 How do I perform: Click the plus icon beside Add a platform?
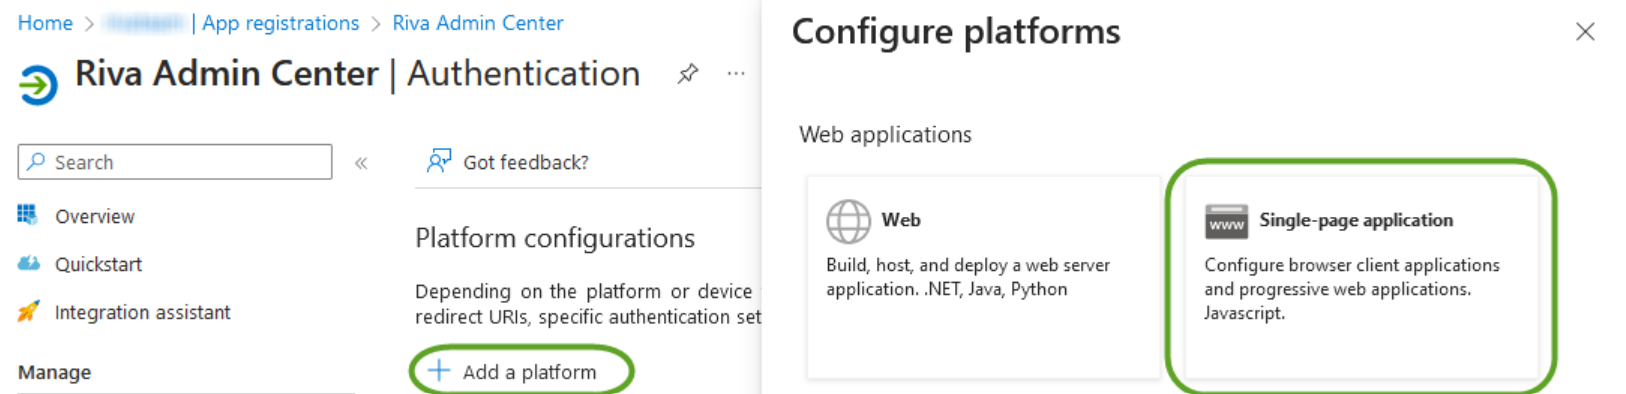pyautogui.click(x=439, y=371)
